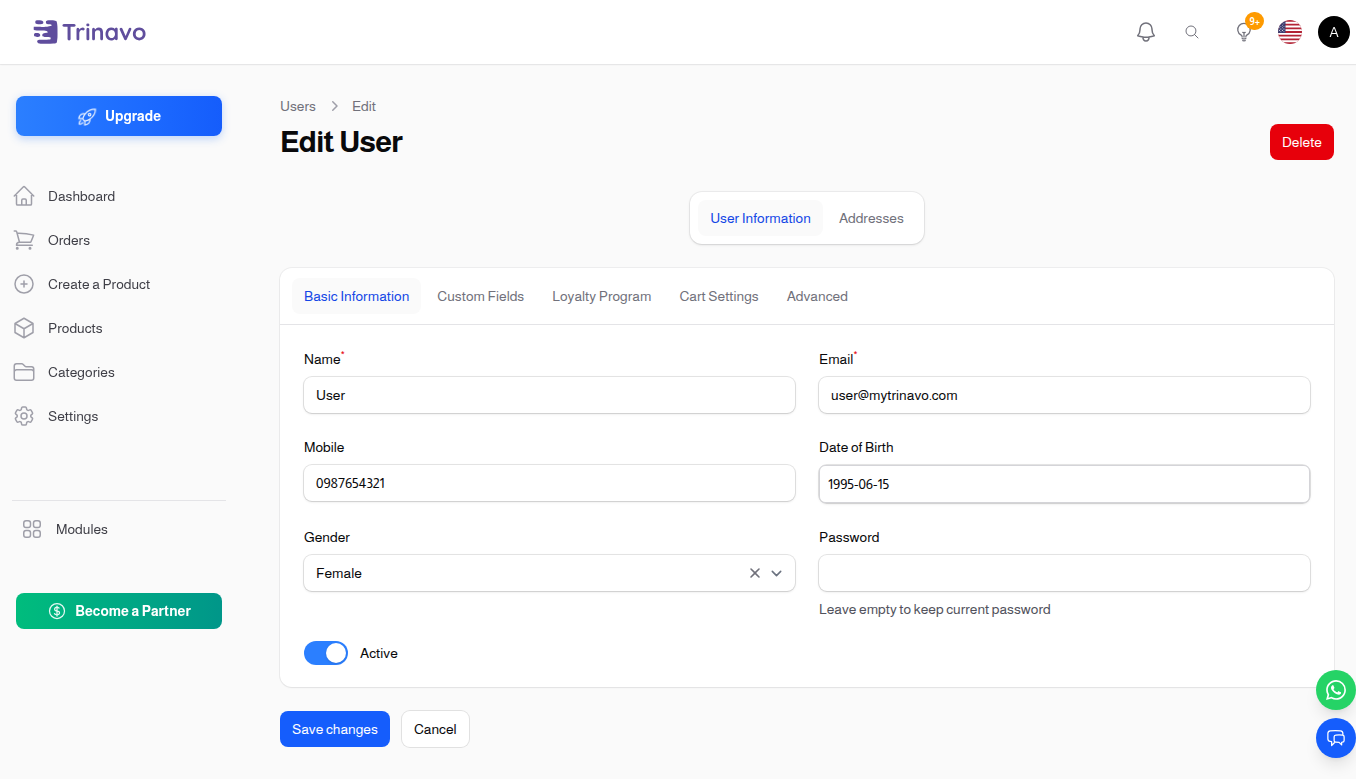Image resolution: width=1356 pixels, height=779 pixels.
Task: Click 'Leave empty to keep current password' hint
Action: click(934, 609)
